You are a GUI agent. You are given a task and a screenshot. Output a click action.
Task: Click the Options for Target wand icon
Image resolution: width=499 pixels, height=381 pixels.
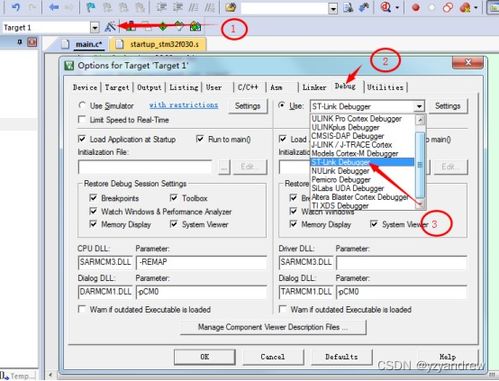[110, 27]
